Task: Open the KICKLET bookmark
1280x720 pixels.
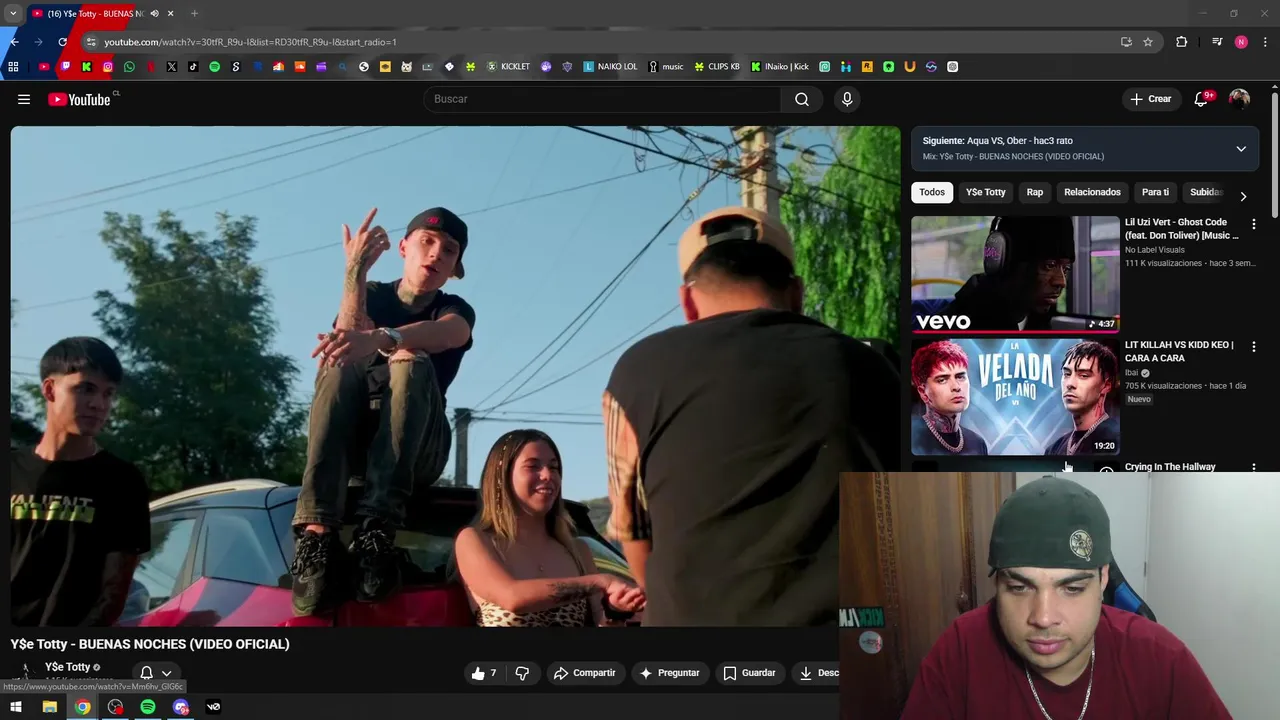Action: [508, 67]
